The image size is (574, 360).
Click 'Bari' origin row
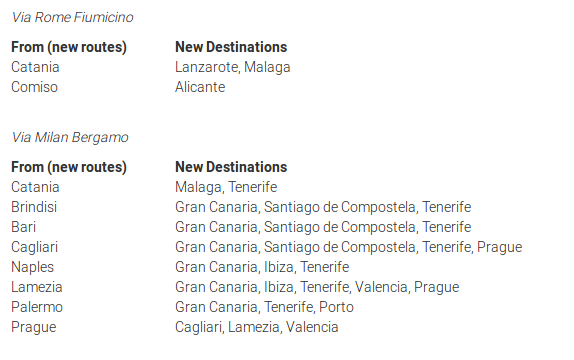[23, 227]
